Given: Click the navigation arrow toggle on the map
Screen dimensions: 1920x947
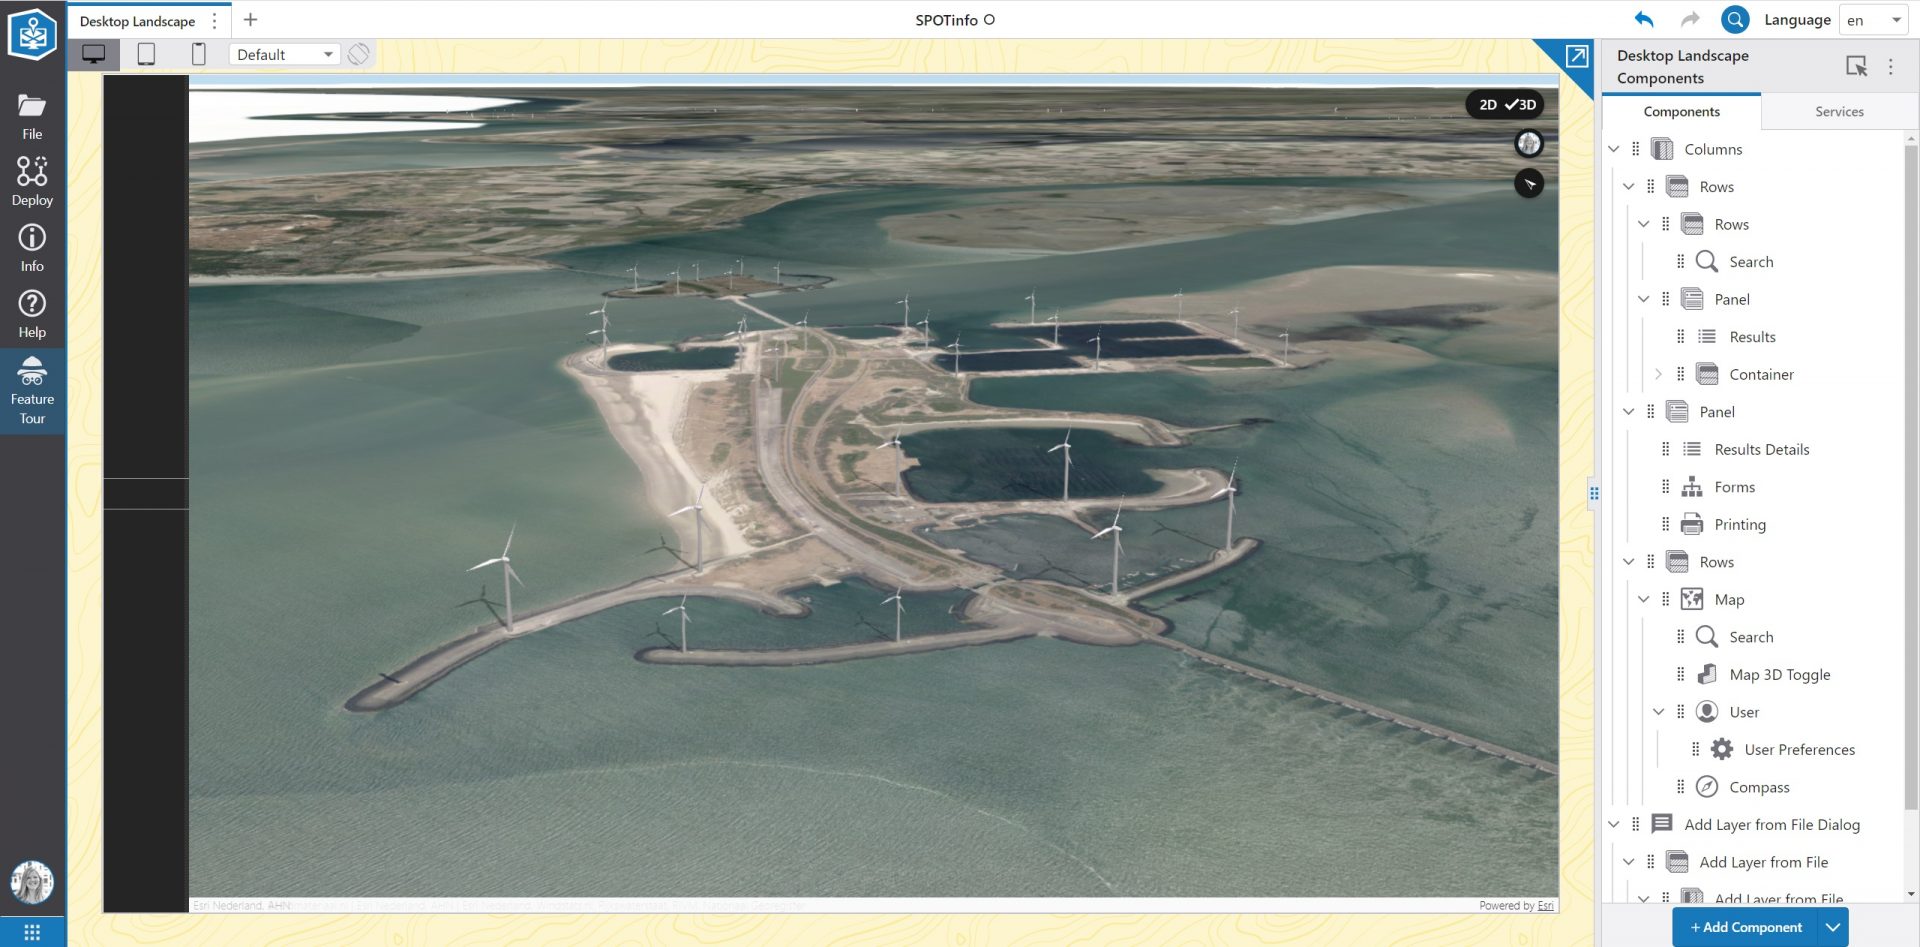Looking at the screenshot, I should (x=1529, y=184).
